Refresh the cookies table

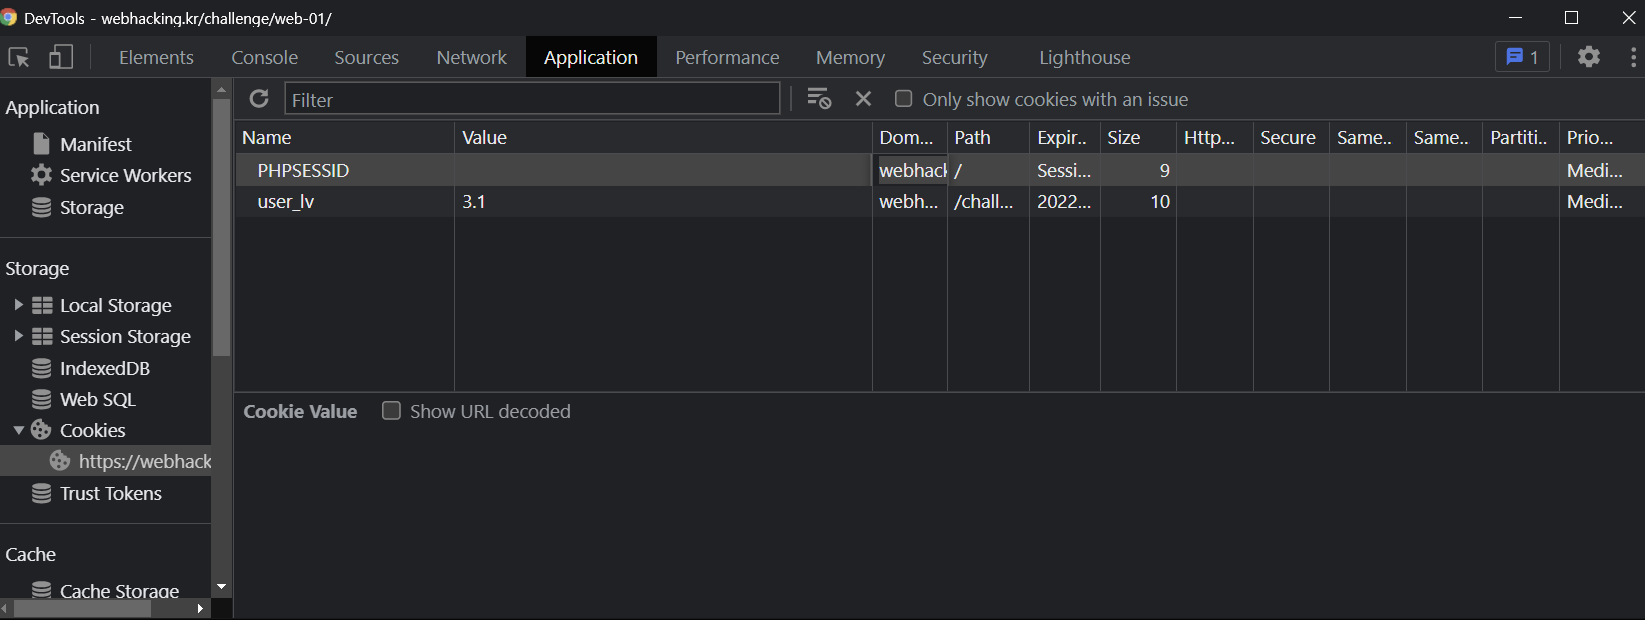[259, 98]
